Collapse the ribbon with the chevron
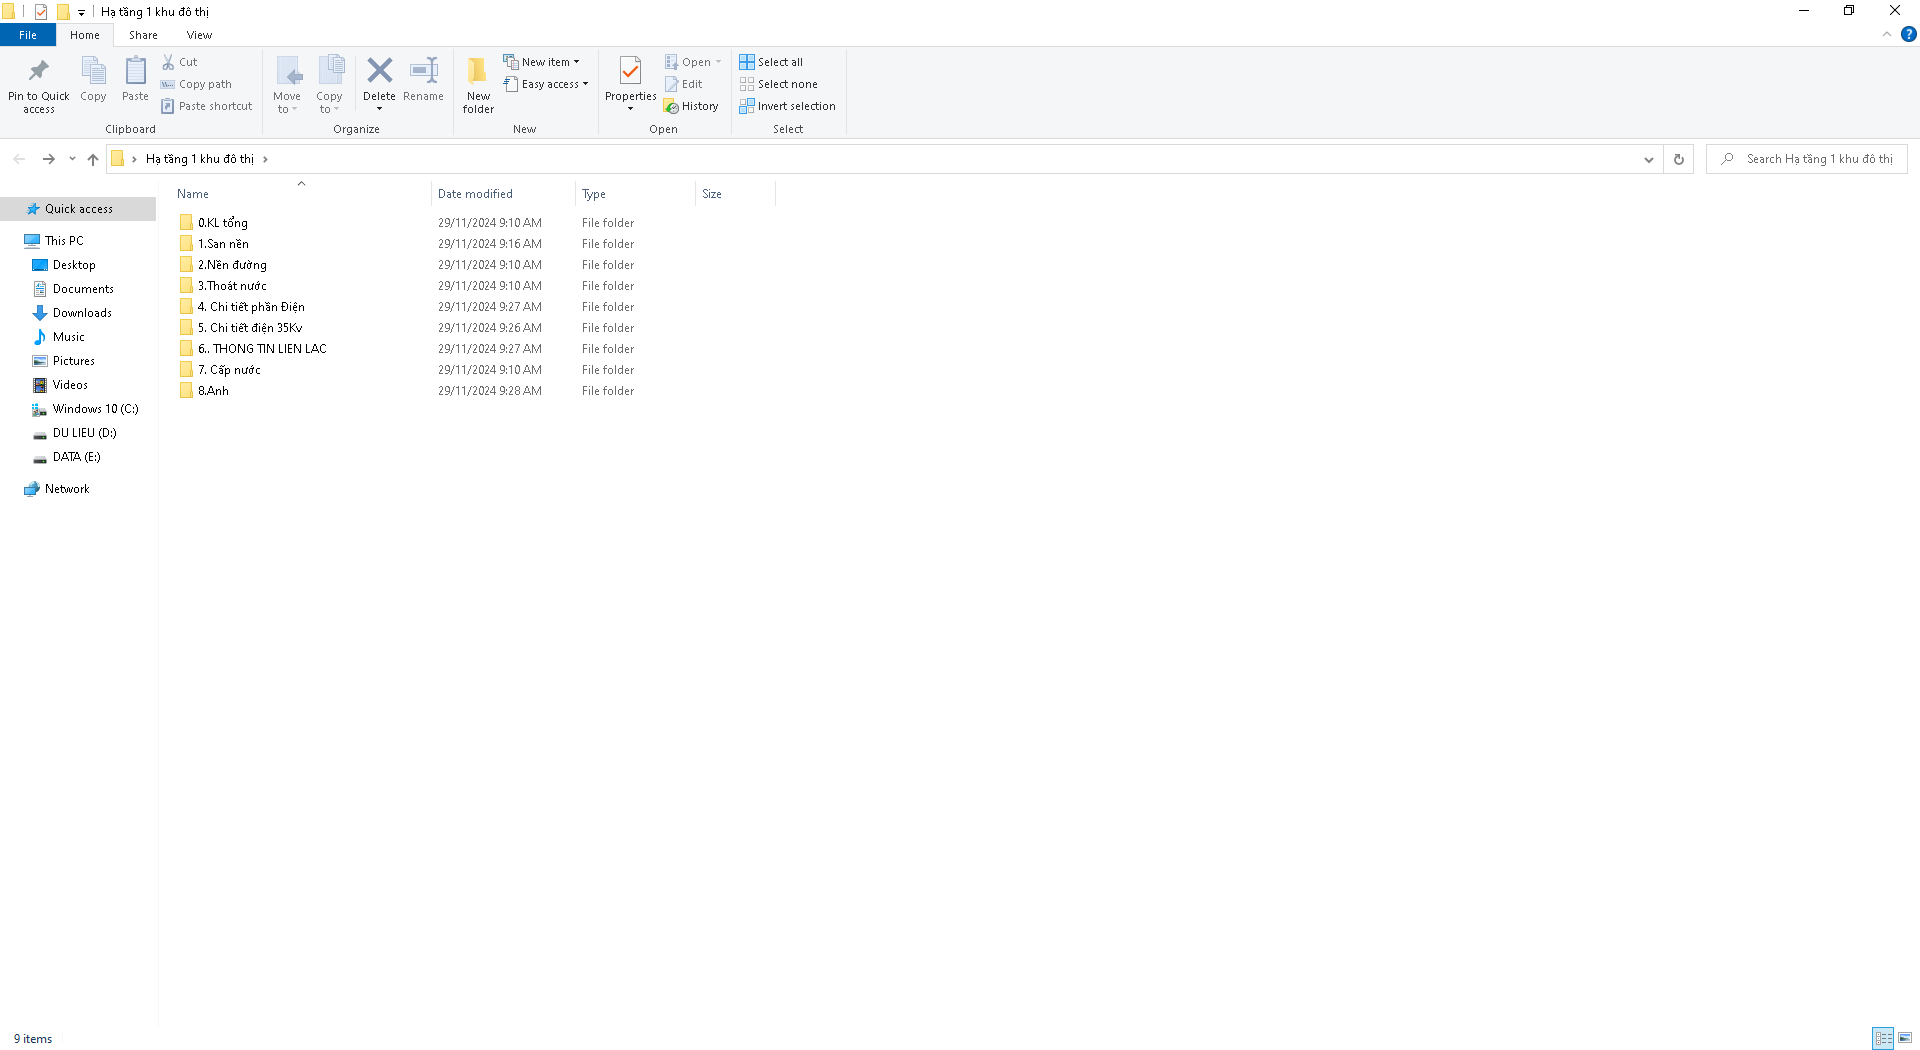 [x=1887, y=34]
